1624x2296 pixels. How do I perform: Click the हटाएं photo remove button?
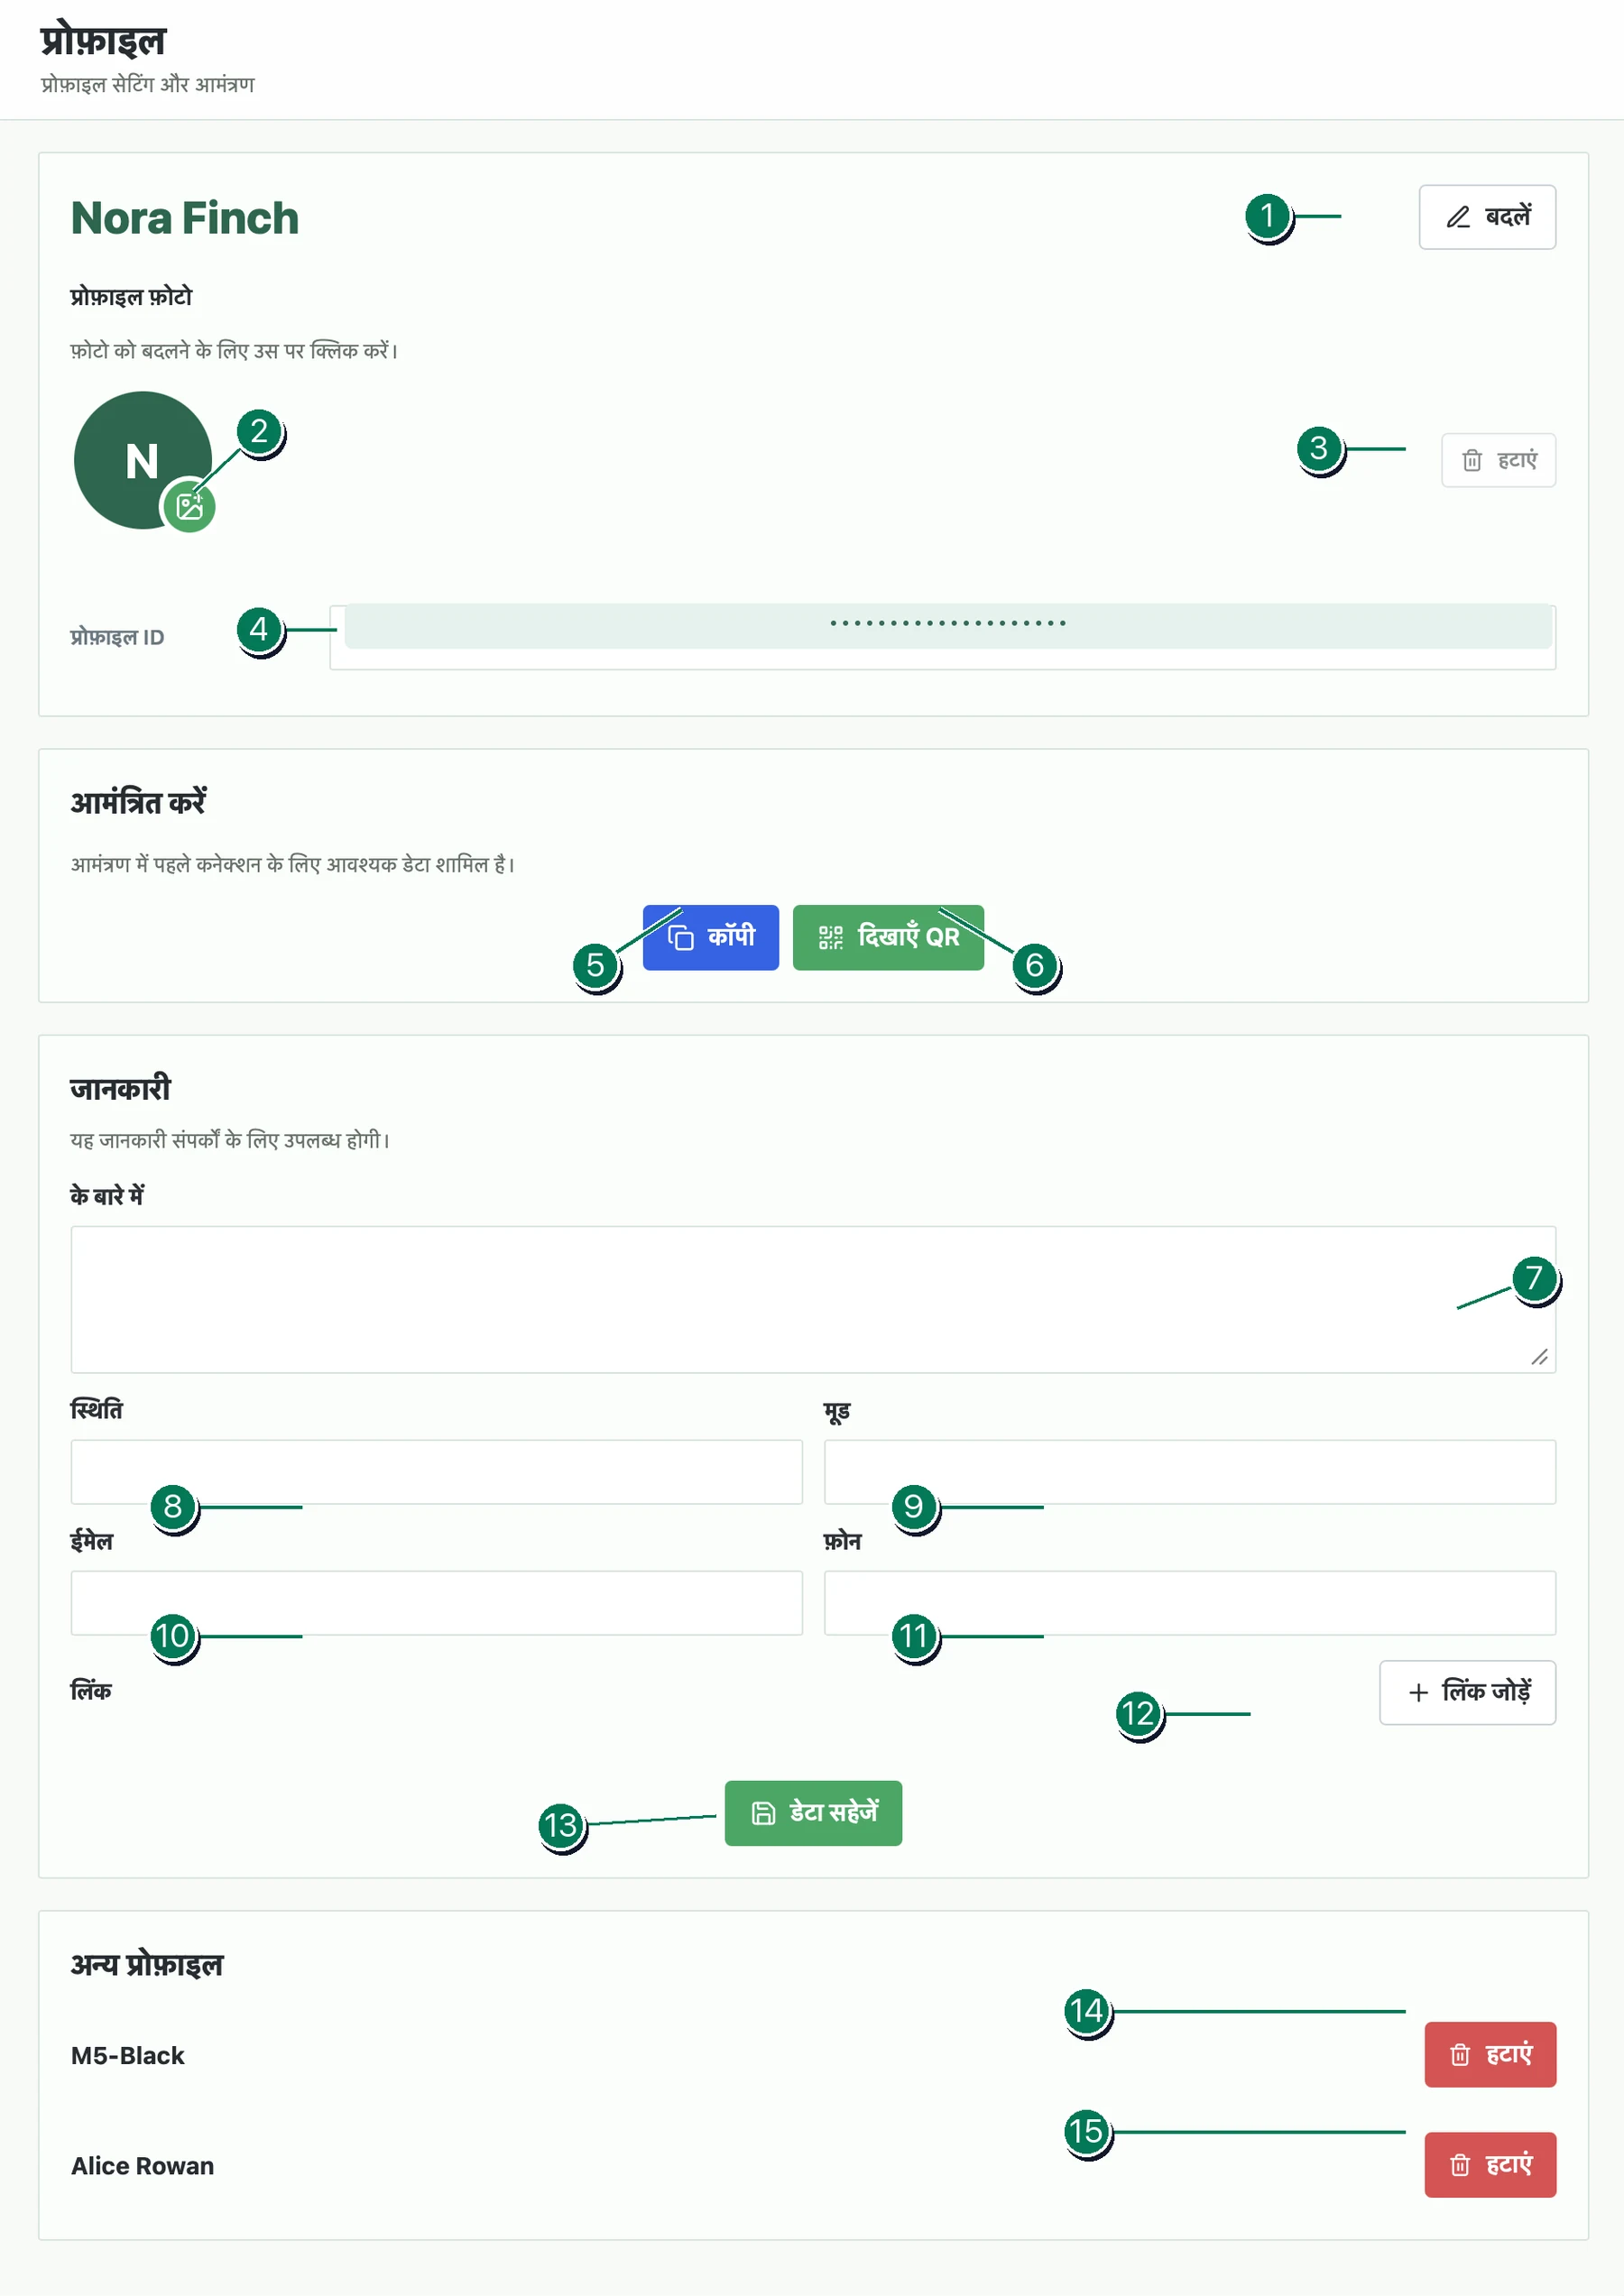[1497, 460]
